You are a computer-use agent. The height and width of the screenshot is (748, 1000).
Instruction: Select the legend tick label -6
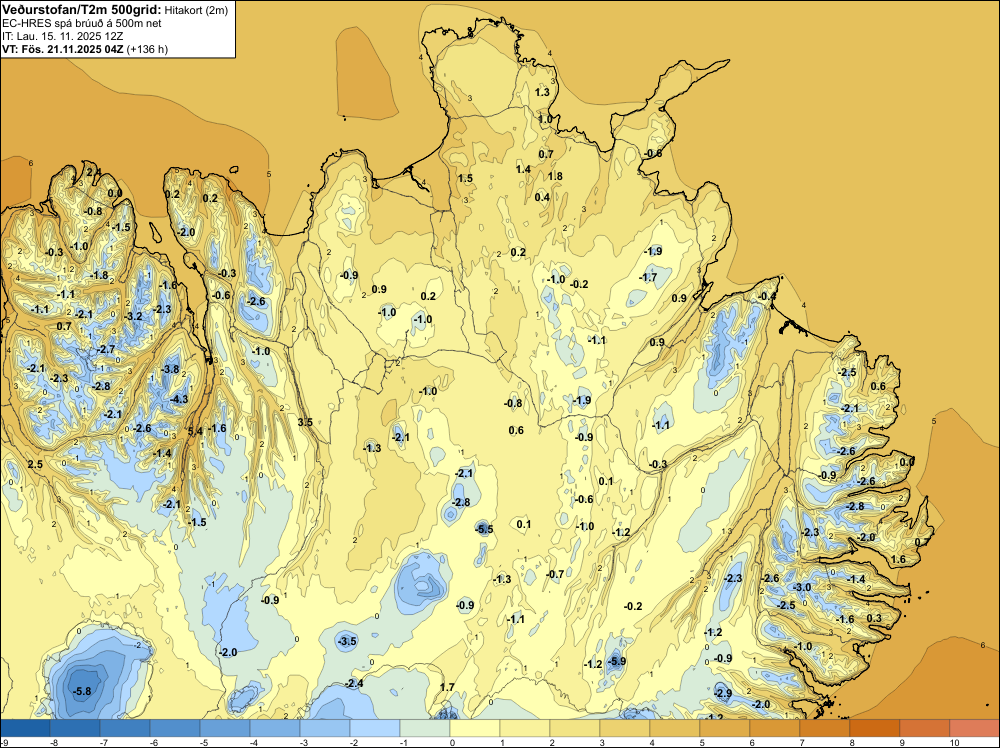point(154,743)
